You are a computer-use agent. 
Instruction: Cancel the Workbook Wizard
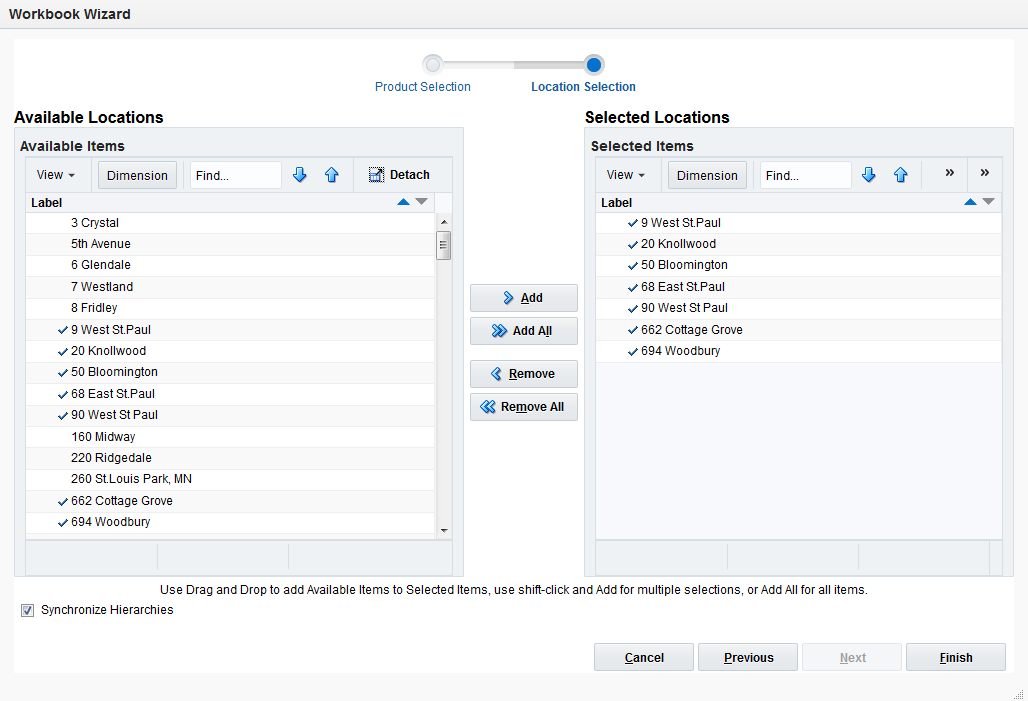[x=644, y=657]
